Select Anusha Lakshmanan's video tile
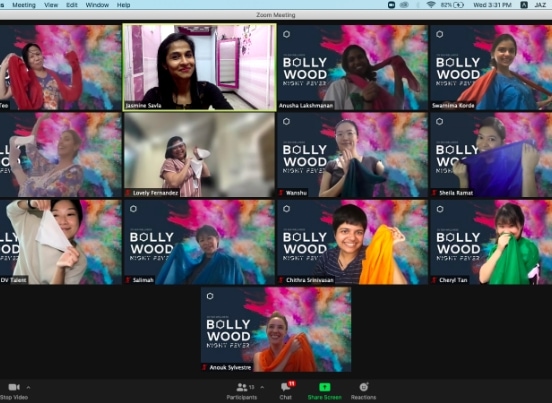The height and width of the screenshot is (403, 552). pyautogui.click(x=353, y=67)
